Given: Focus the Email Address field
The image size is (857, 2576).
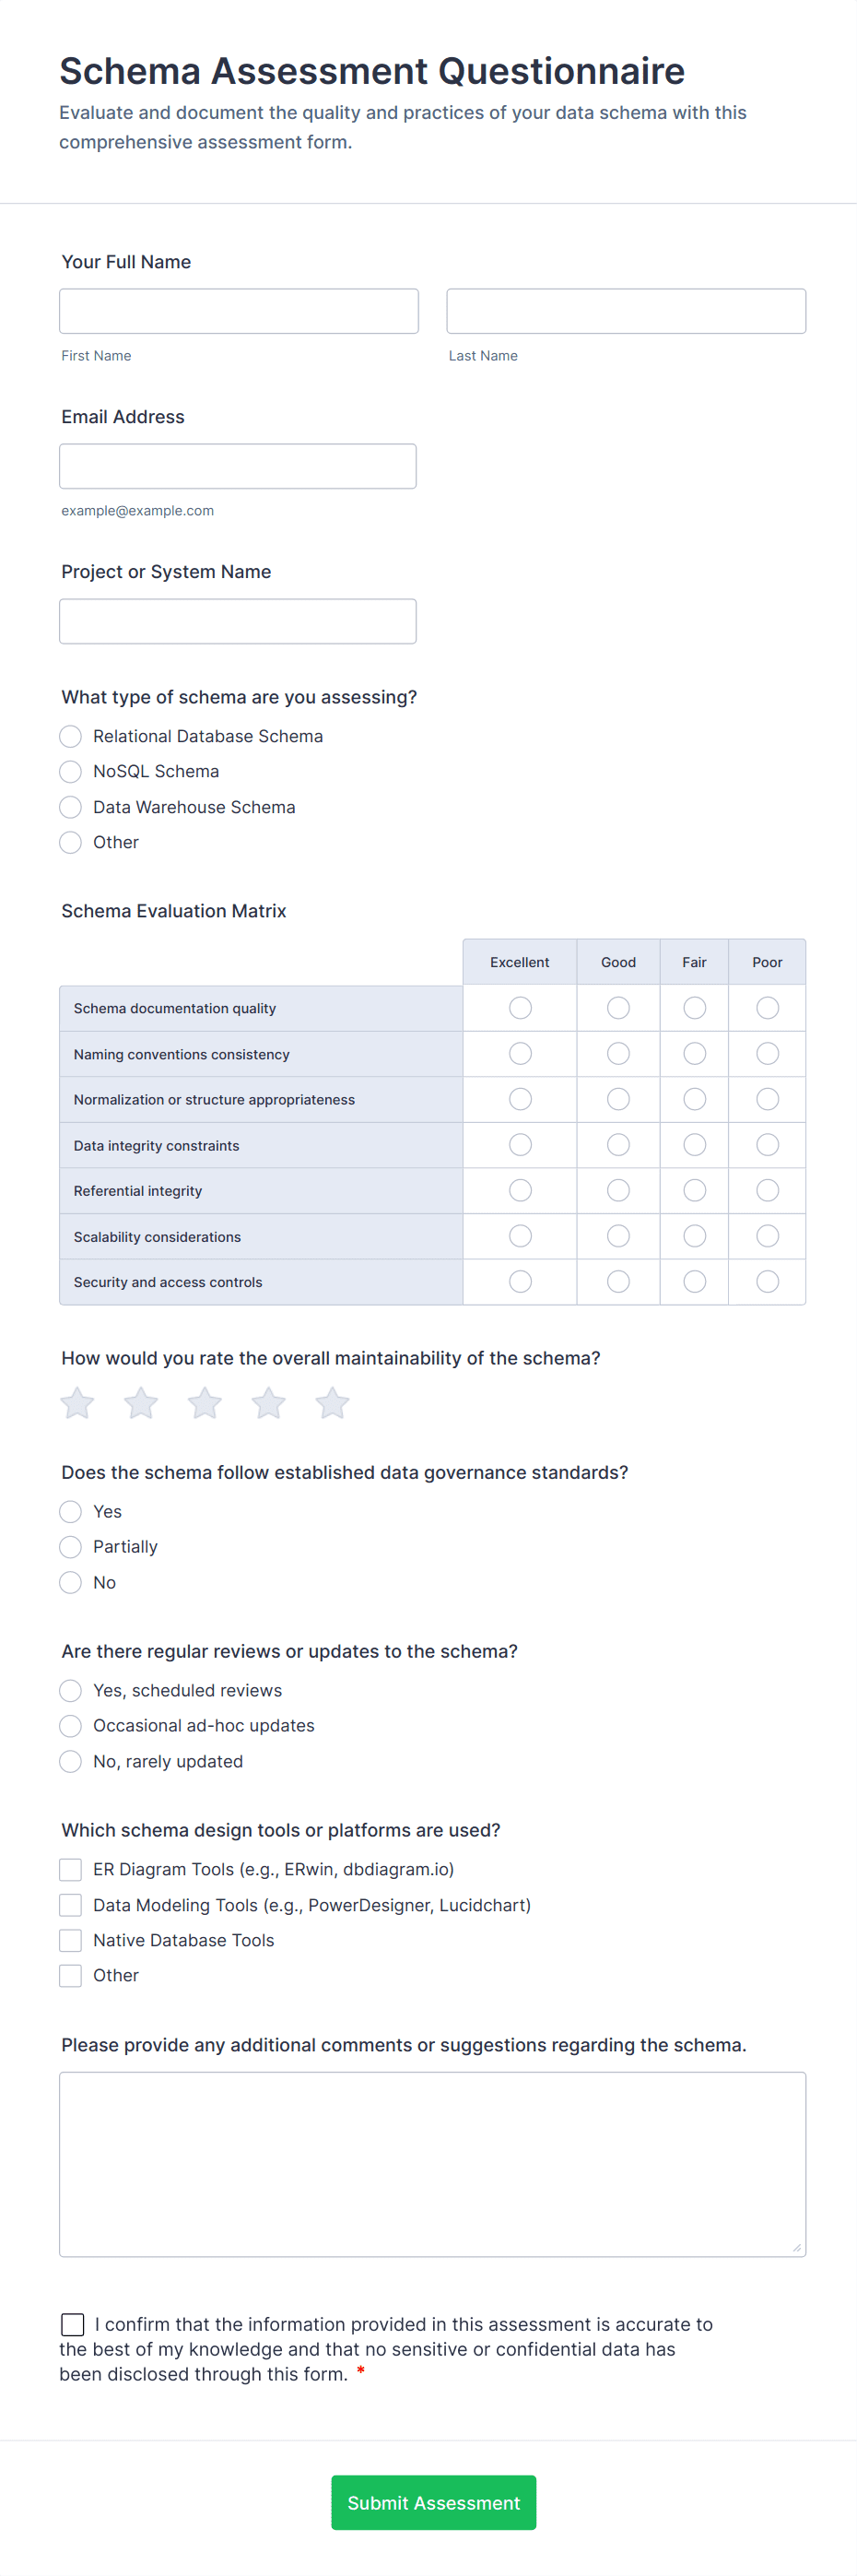Looking at the screenshot, I should pos(238,466).
